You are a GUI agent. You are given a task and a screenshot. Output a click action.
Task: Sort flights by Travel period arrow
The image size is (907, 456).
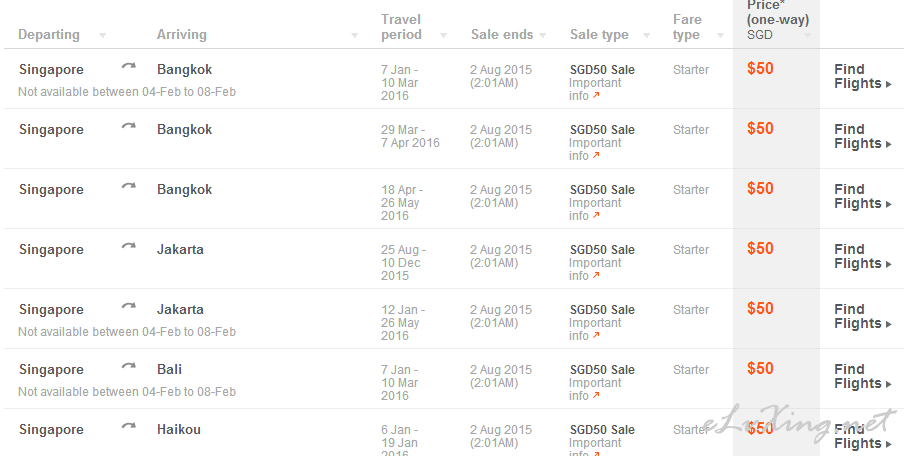point(444,36)
